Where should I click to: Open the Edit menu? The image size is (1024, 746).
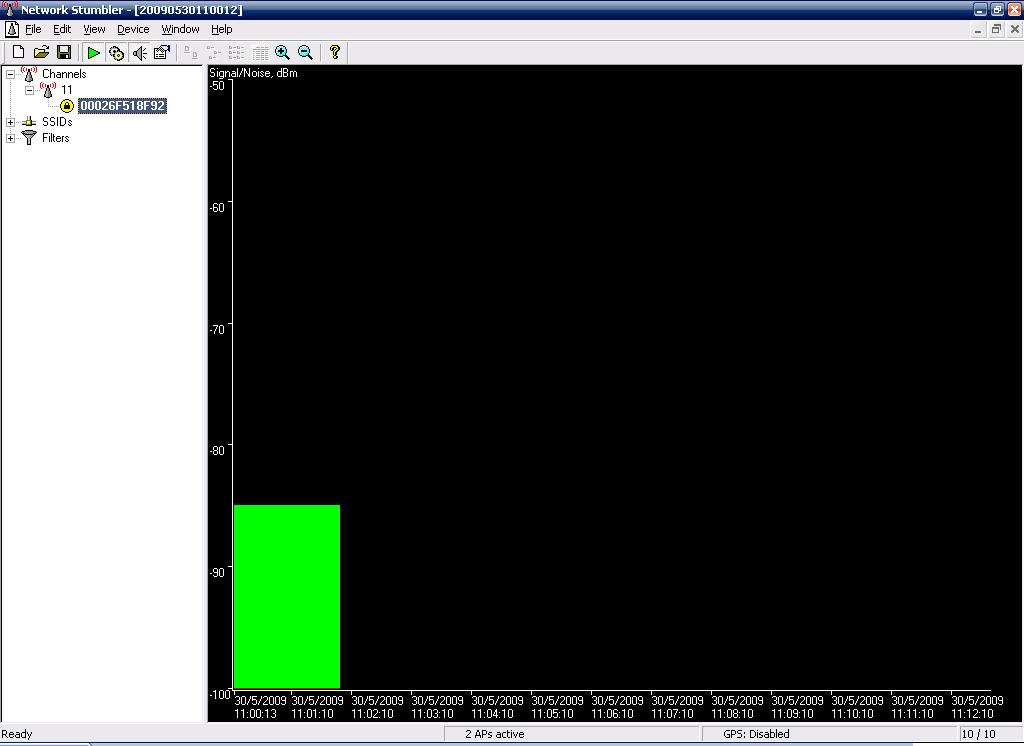tap(62, 29)
